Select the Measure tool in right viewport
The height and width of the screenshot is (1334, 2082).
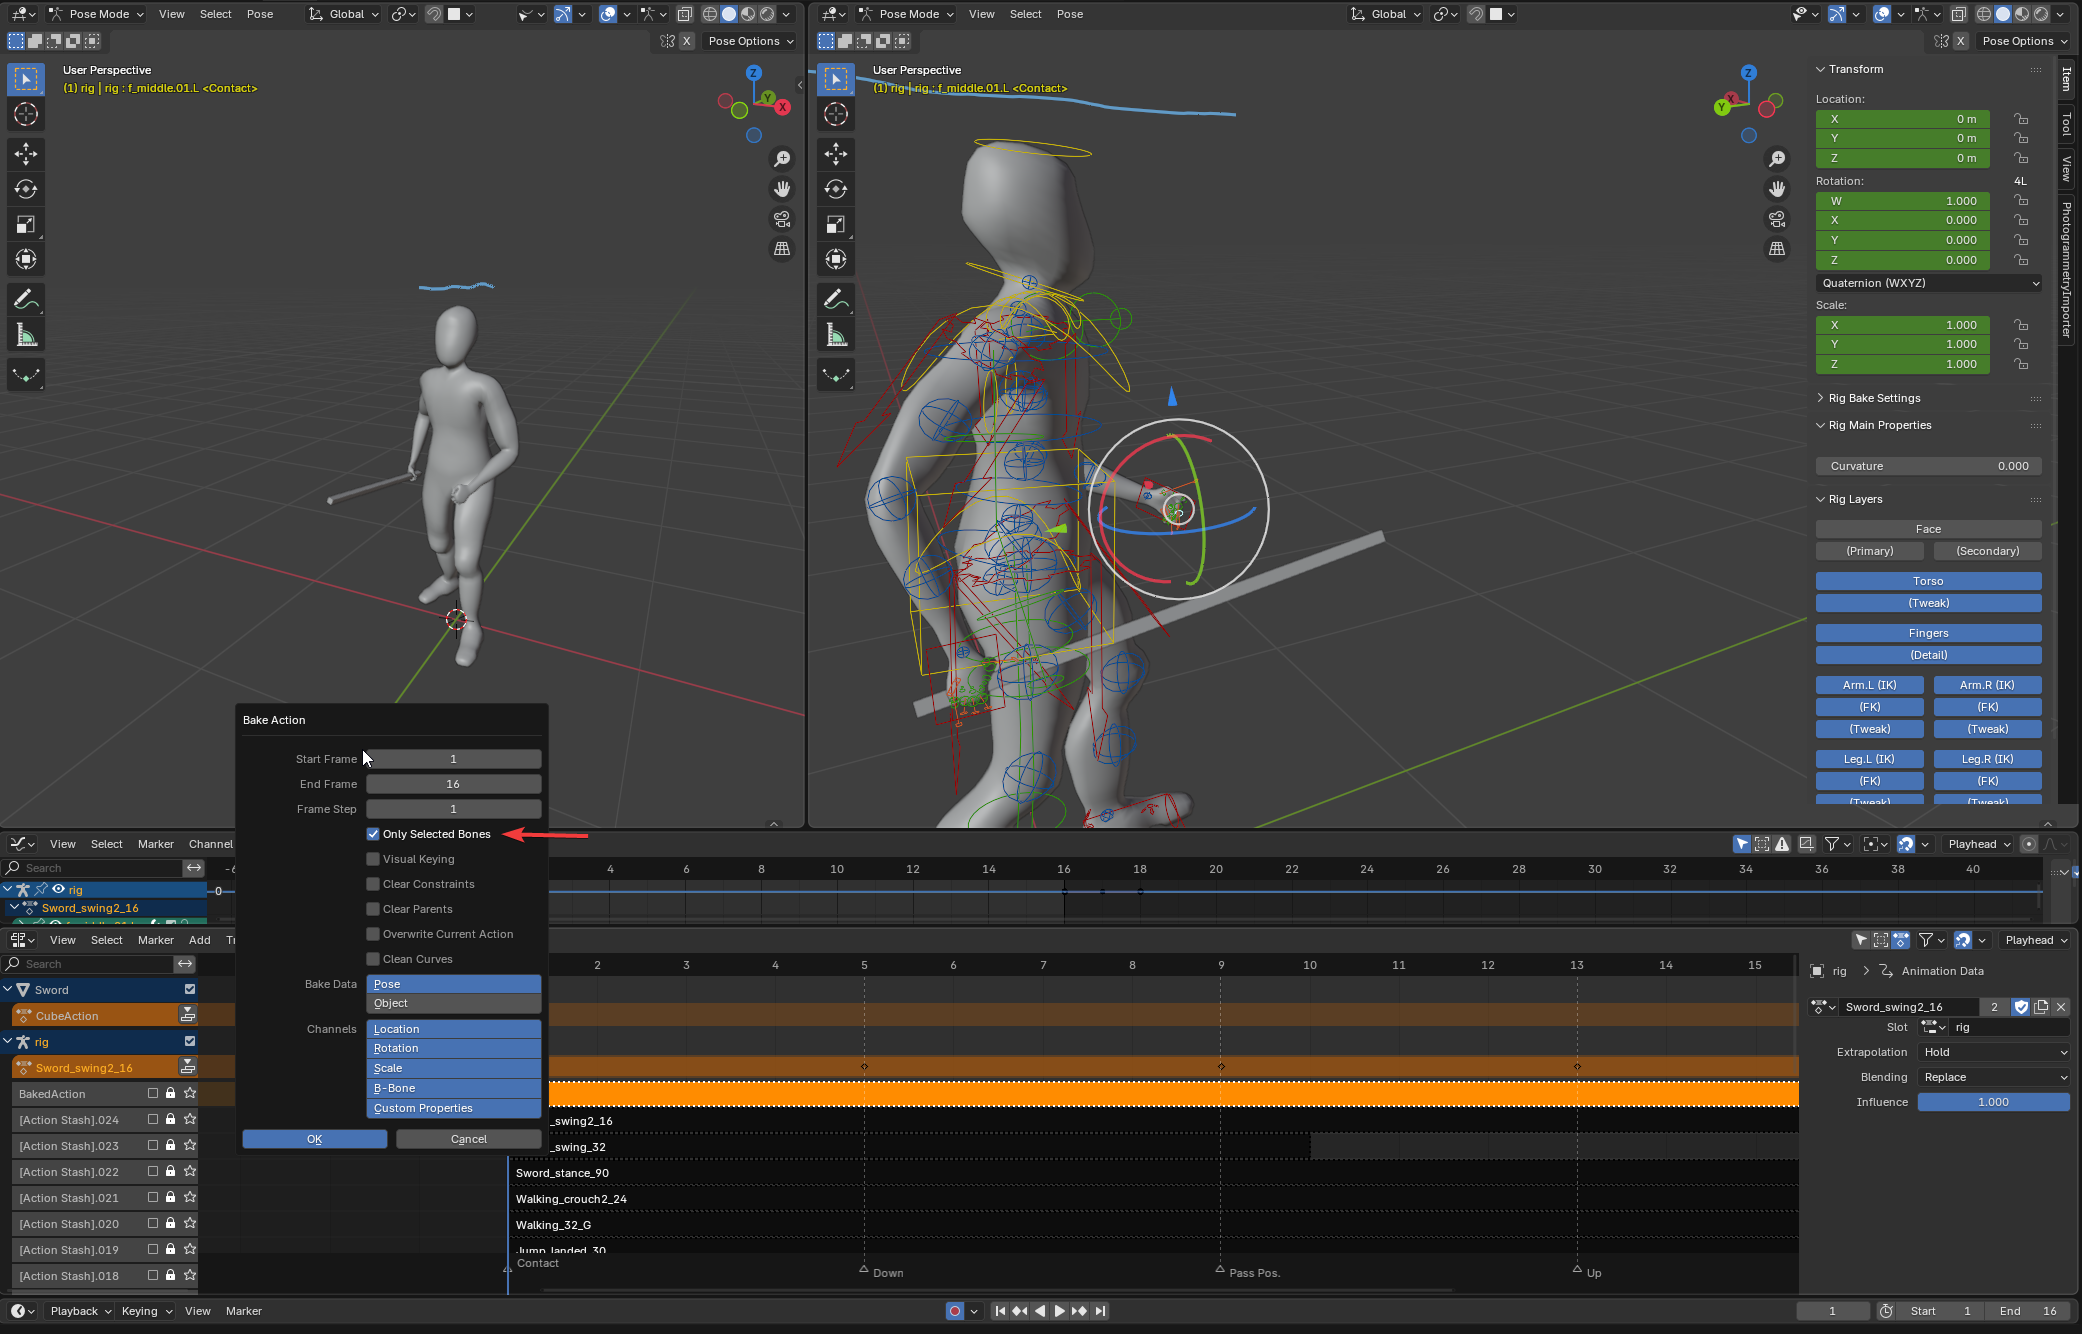pyautogui.click(x=836, y=335)
